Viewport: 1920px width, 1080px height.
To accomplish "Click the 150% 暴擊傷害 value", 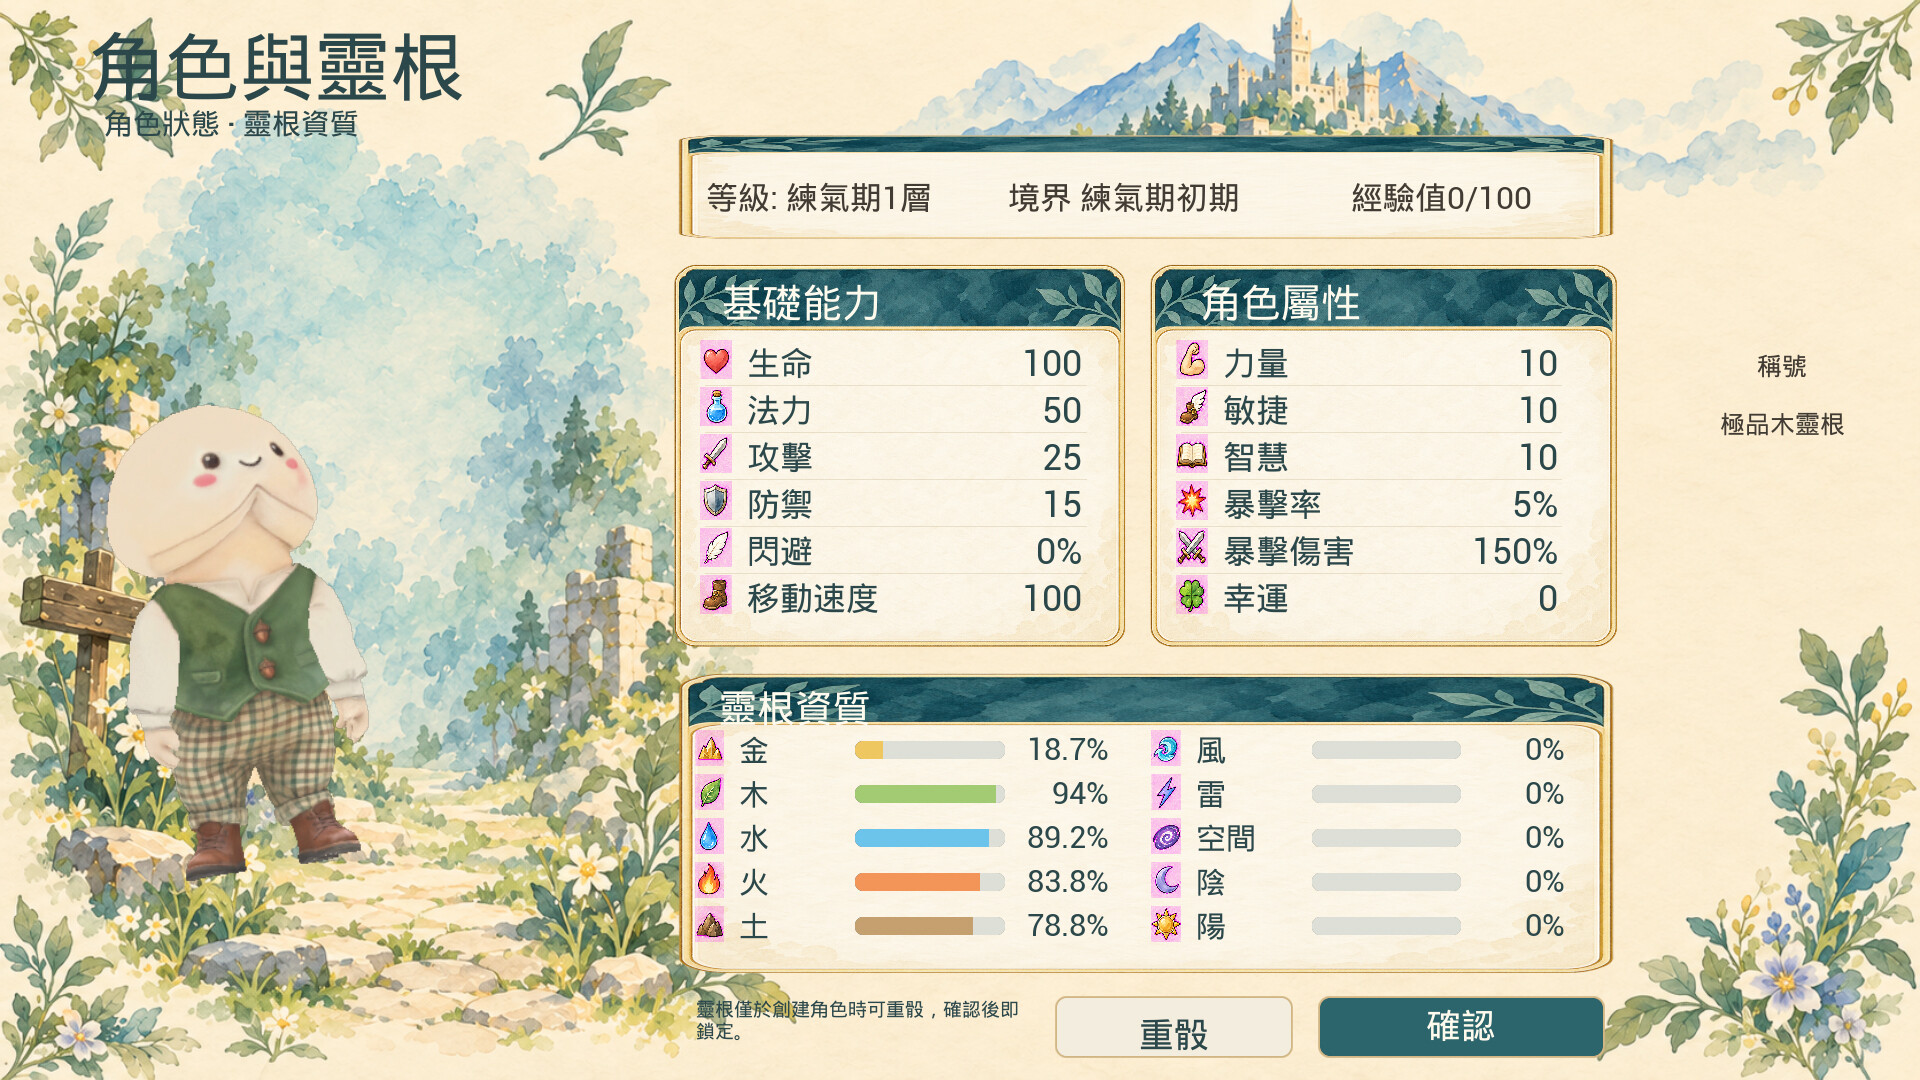I will 1515,551.
